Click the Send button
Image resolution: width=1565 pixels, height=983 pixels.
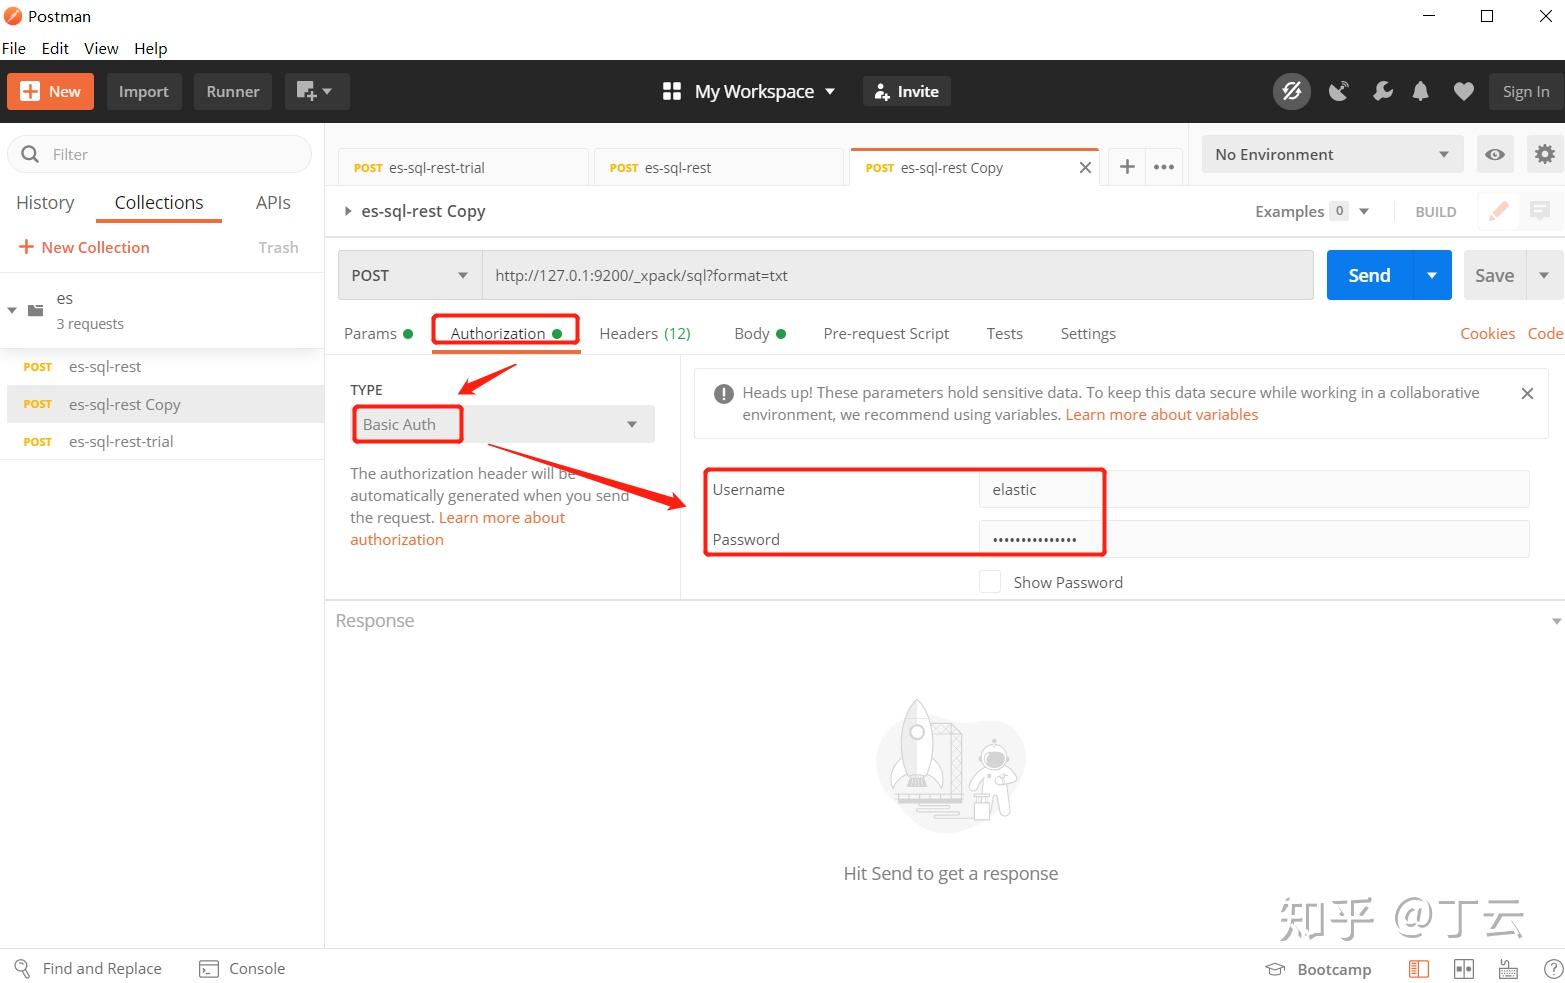[x=1367, y=274]
